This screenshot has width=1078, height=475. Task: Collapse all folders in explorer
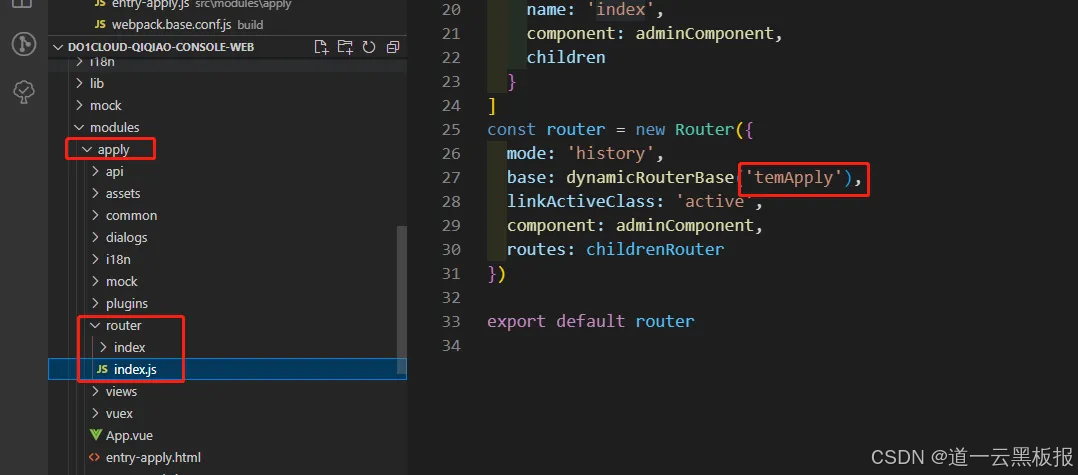[393, 47]
